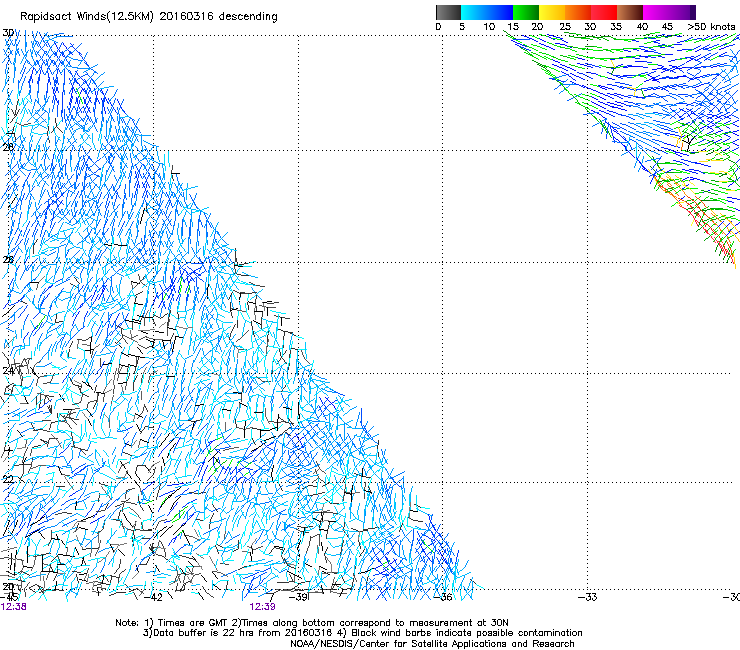Click the blue 10–15 knots legend color
The height and width of the screenshot is (650, 740).
click(x=500, y=12)
